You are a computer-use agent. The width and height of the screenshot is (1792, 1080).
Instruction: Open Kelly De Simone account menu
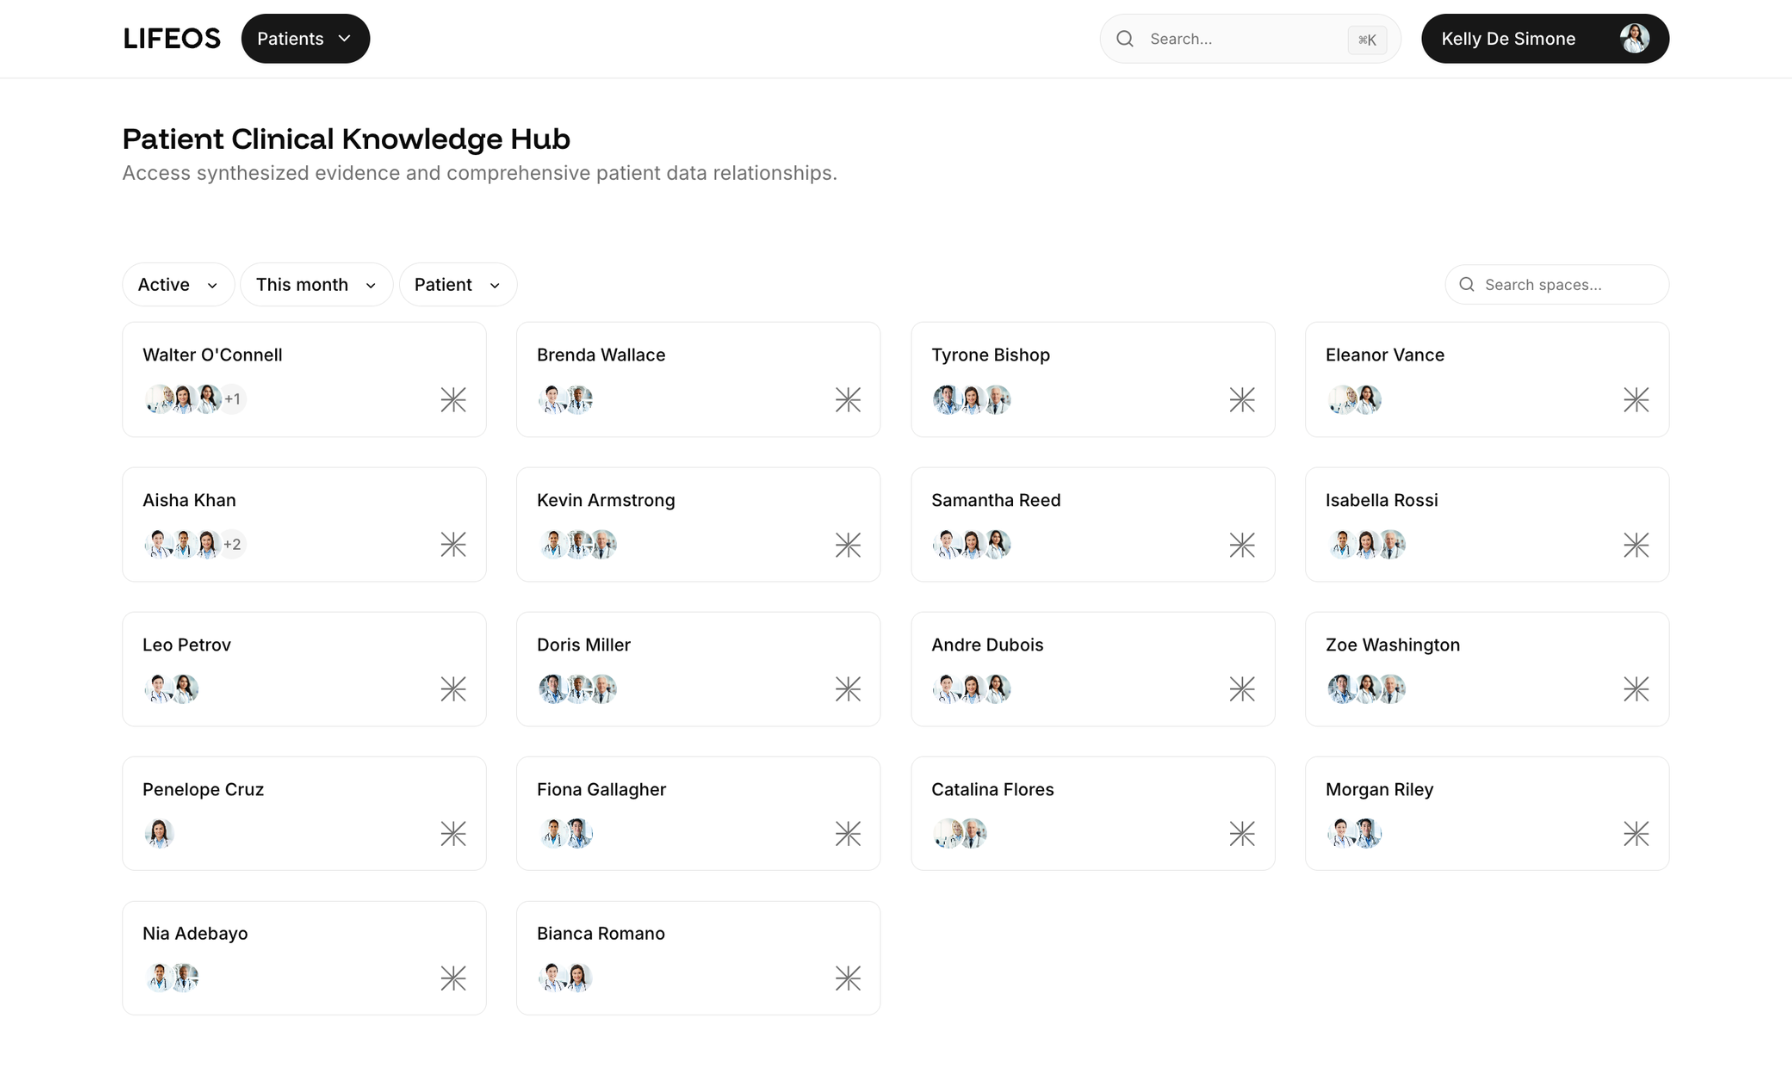click(x=1545, y=39)
